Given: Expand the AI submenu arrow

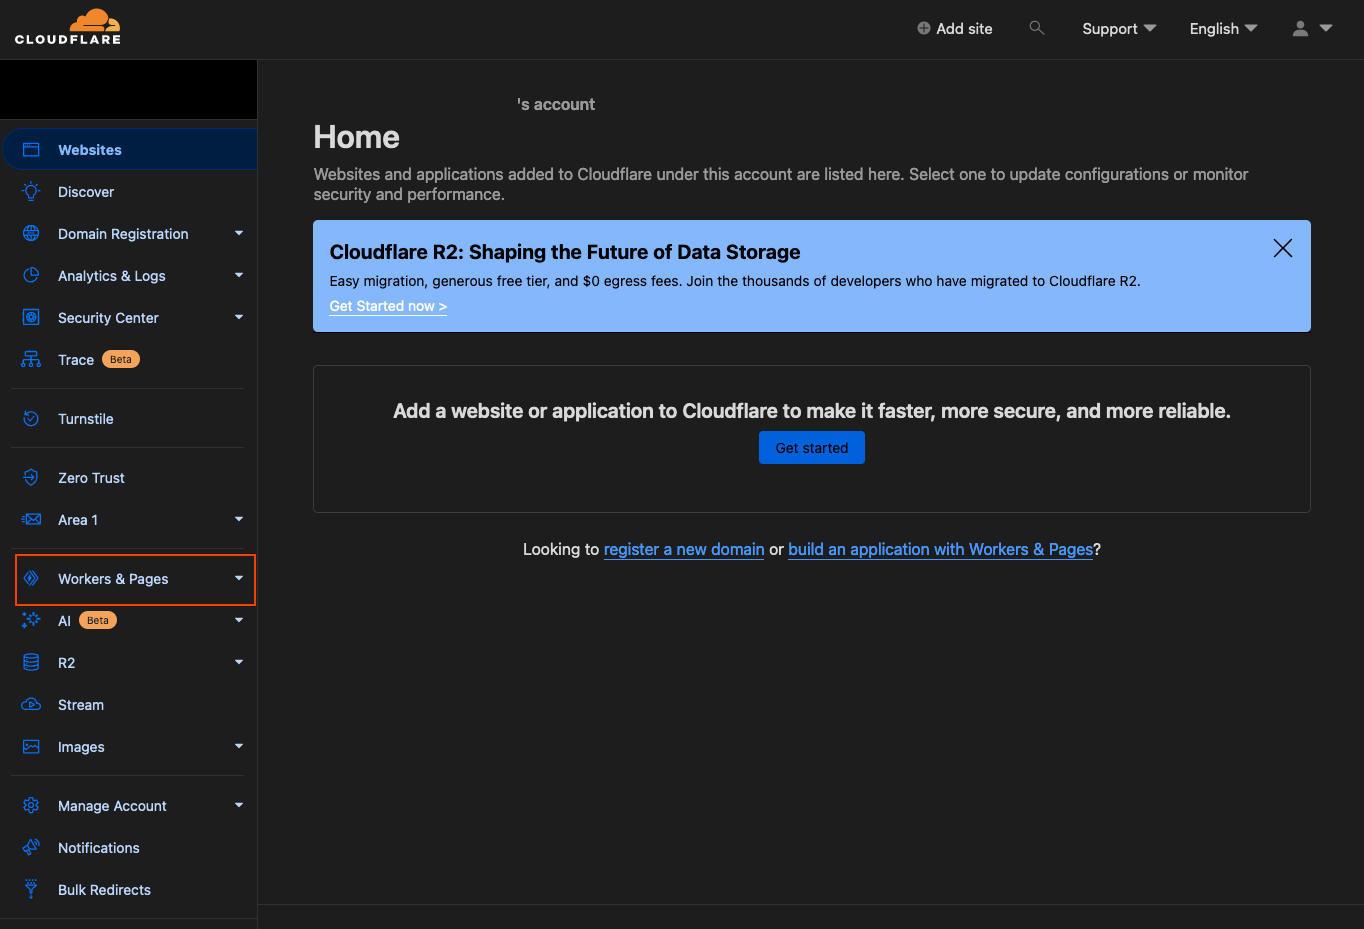Looking at the screenshot, I should pyautogui.click(x=239, y=621).
